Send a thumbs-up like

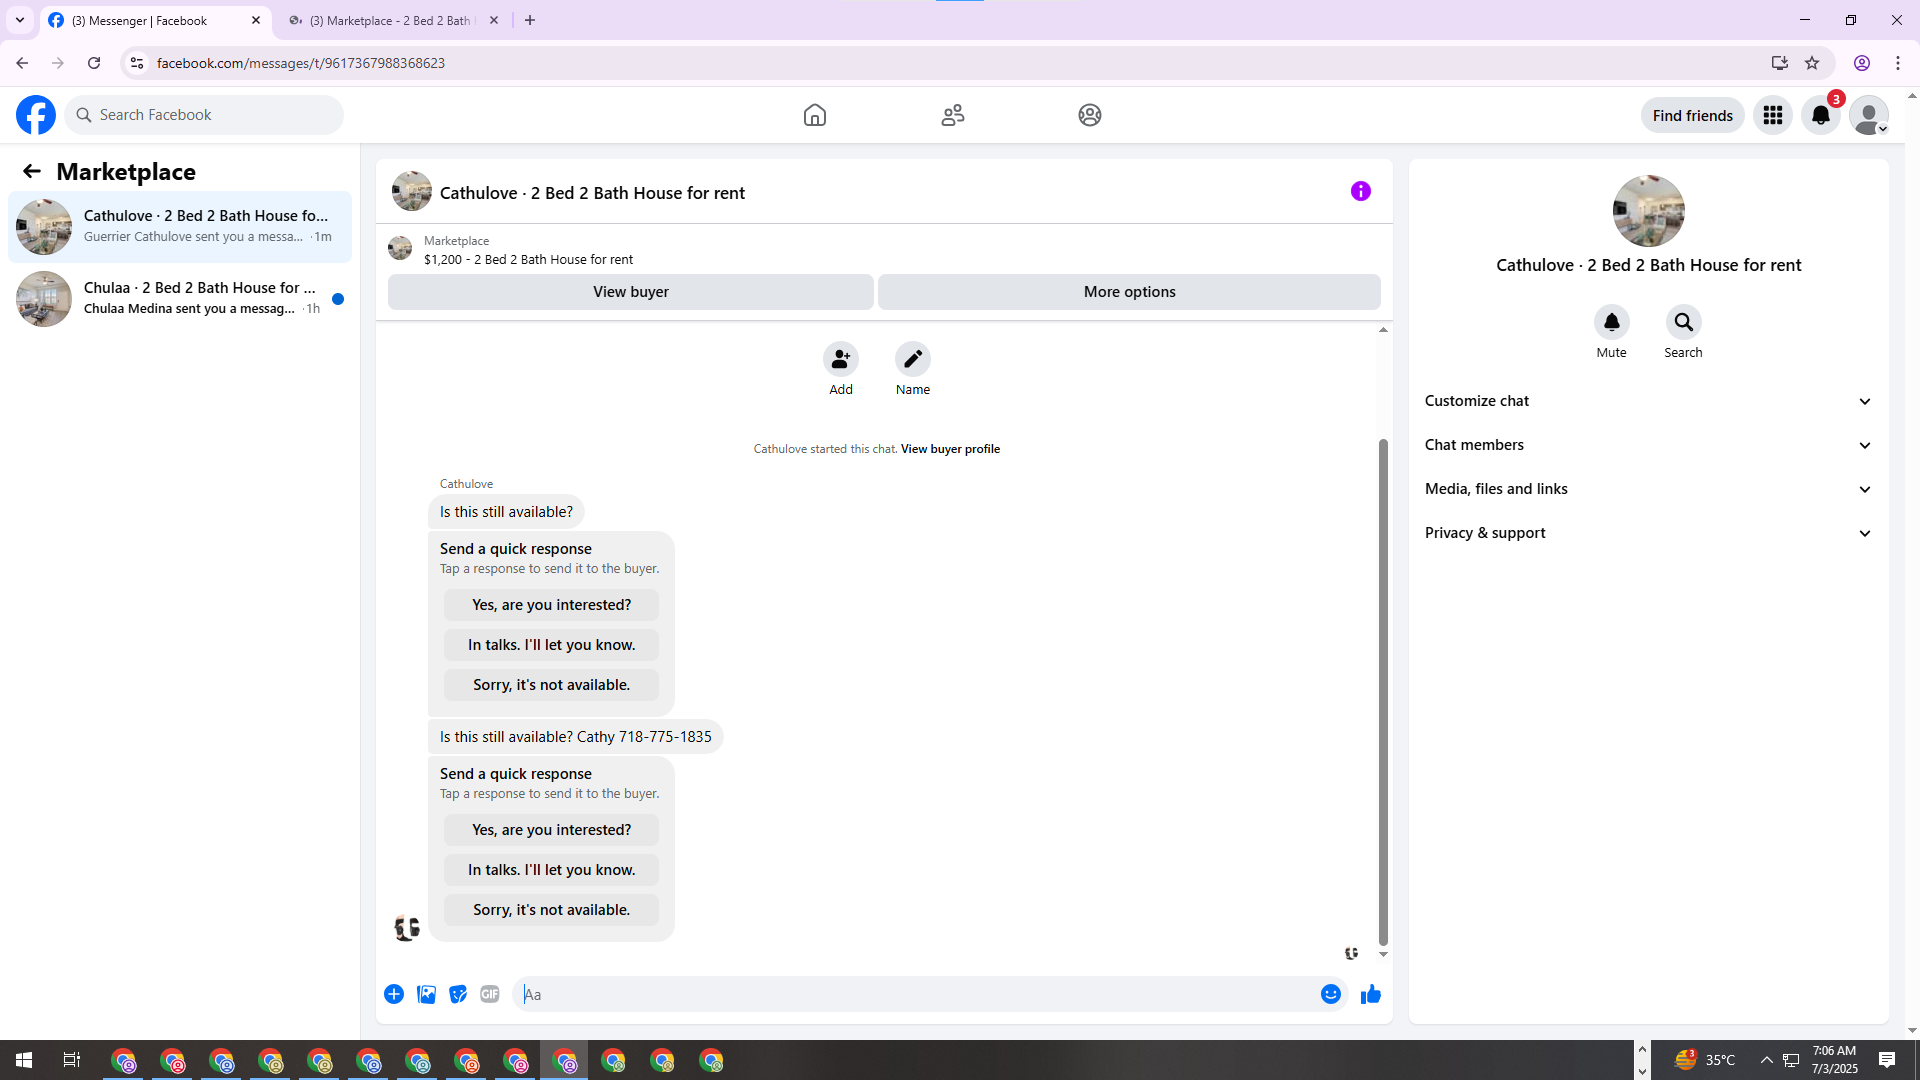coord(1370,994)
